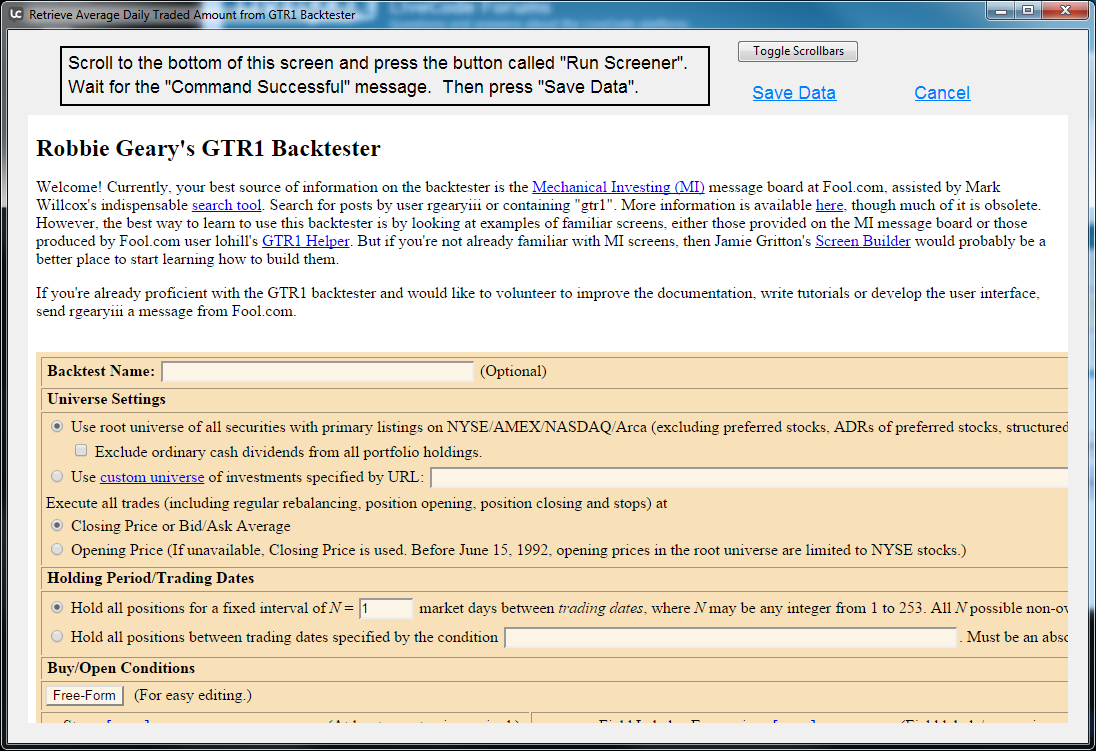The image size is (1096, 751).
Task: Enable Exclude ordinary cash dividends checkbox
Action: (x=81, y=451)
